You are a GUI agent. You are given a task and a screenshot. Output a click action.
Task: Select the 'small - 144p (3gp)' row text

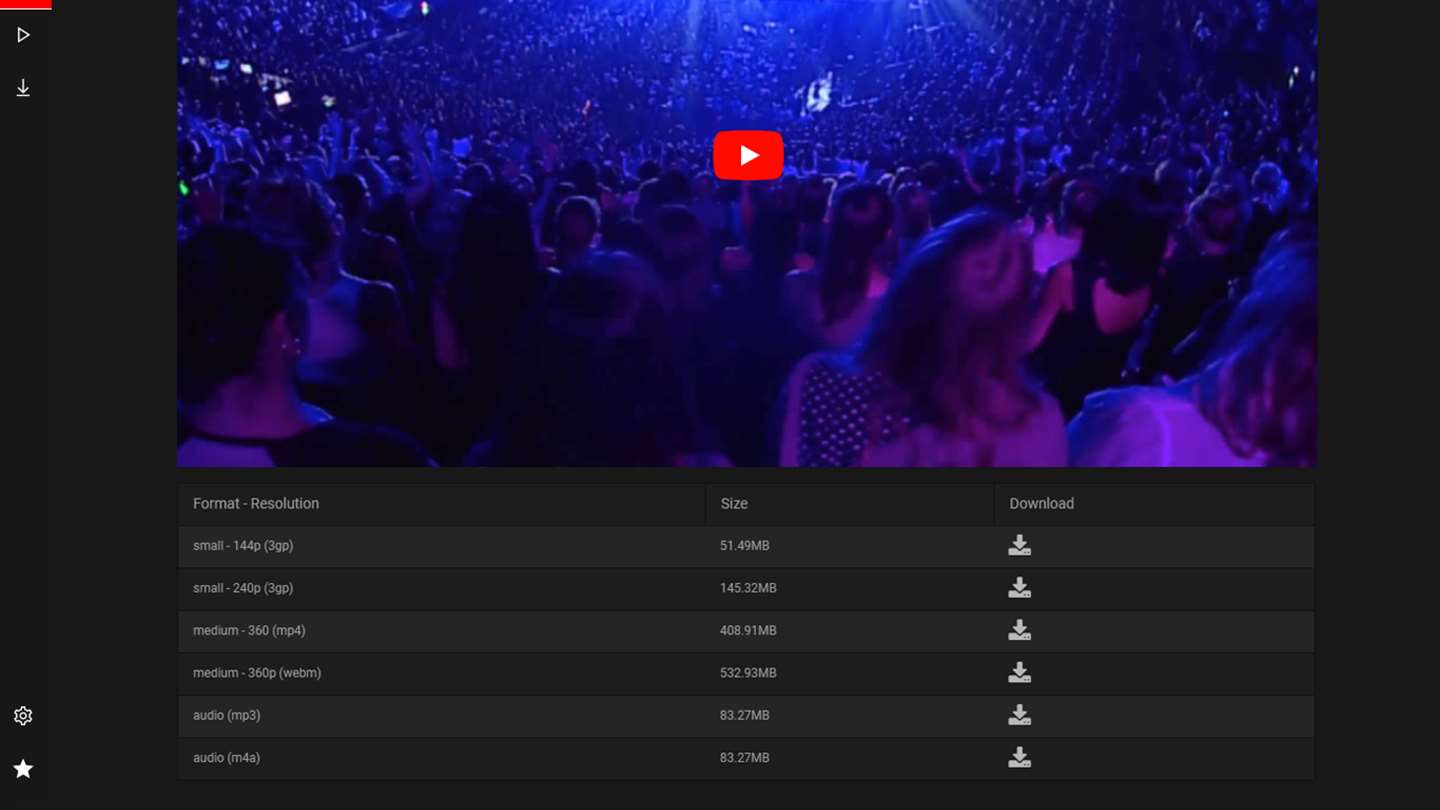[x=243, y=546]
